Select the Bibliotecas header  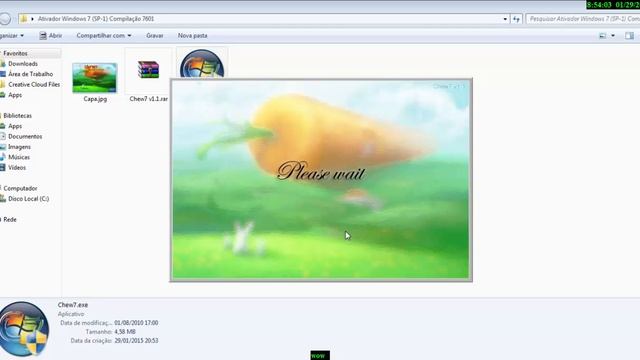click(18, 116)
